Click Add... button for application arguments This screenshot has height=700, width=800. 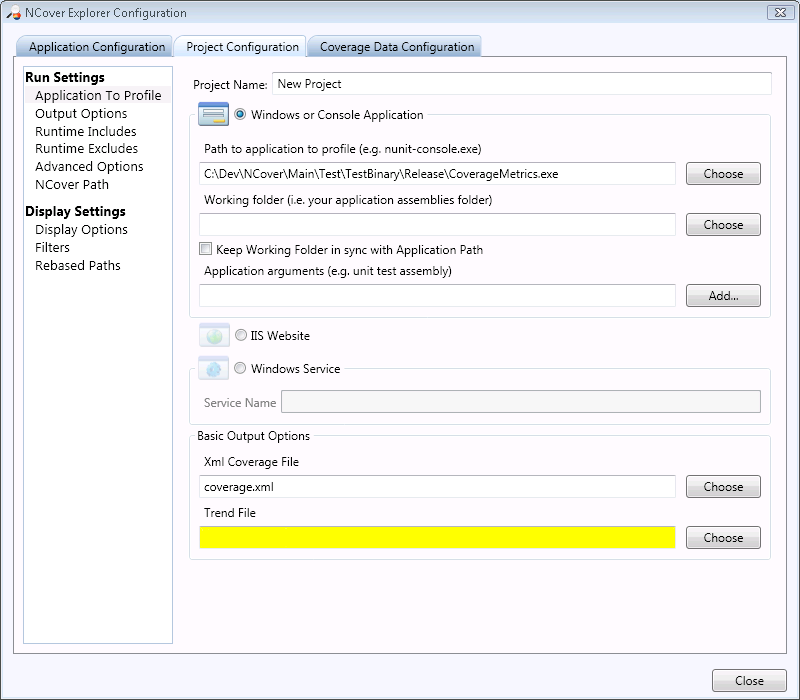coord(723,296)
